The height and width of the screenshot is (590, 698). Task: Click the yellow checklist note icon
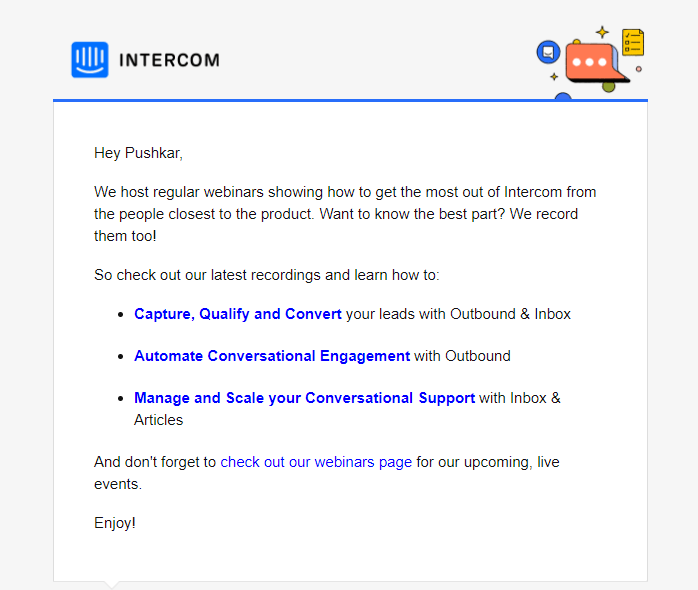click(x=633, y=42)
